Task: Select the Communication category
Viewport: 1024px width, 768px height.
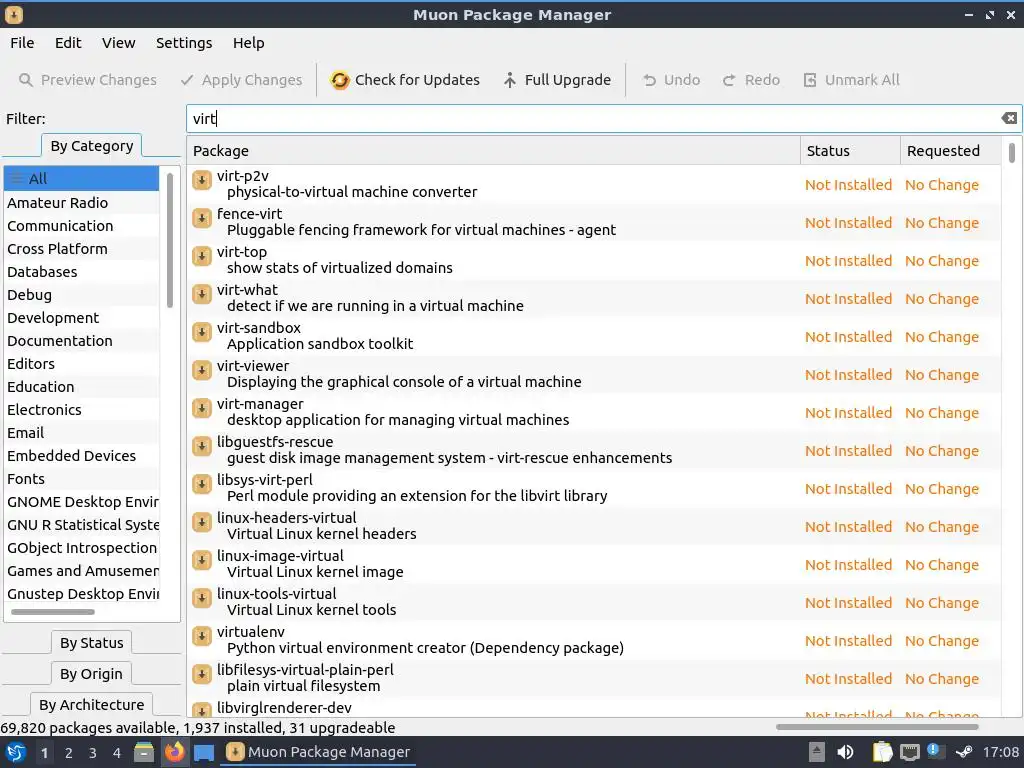Action: pyautogui.click(x=81, y=226)
